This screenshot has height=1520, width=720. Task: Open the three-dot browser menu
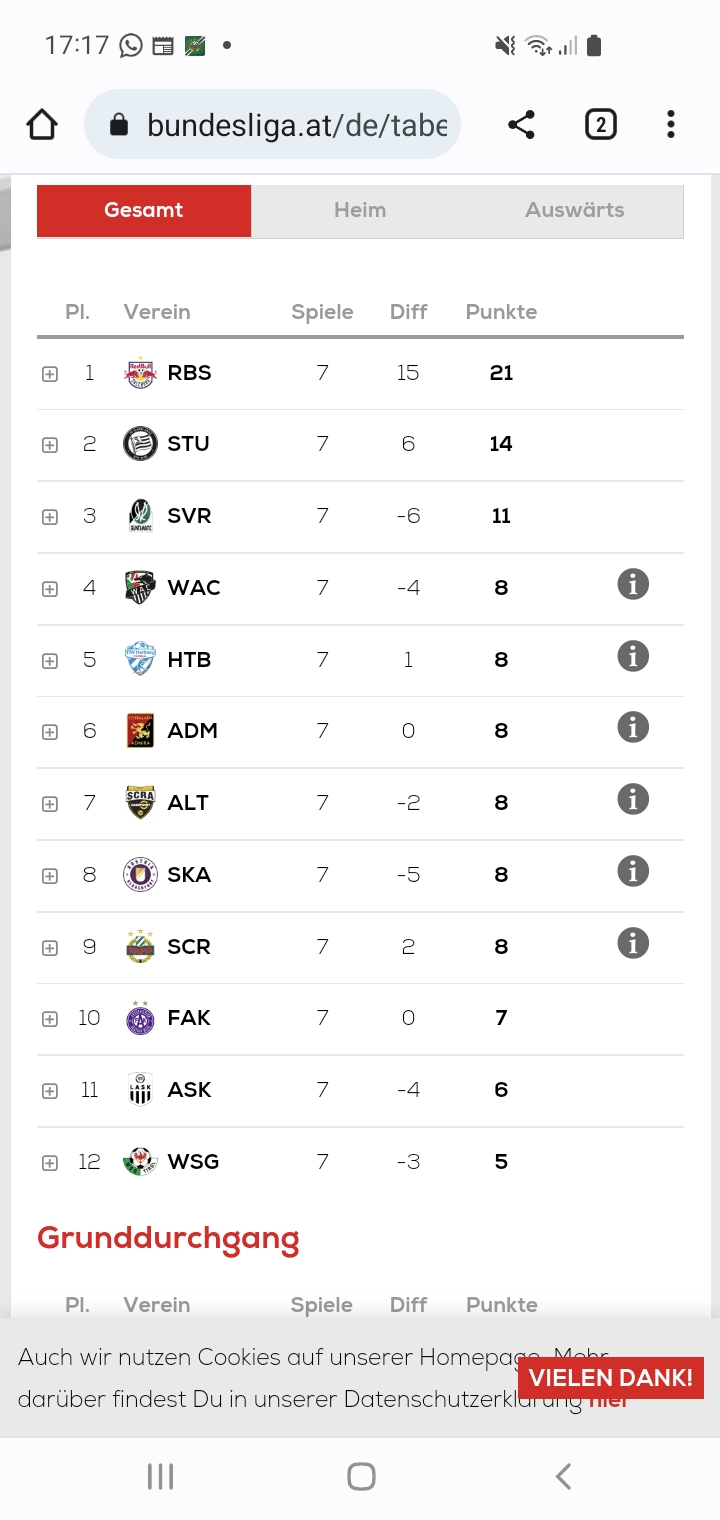click(670, 125)
